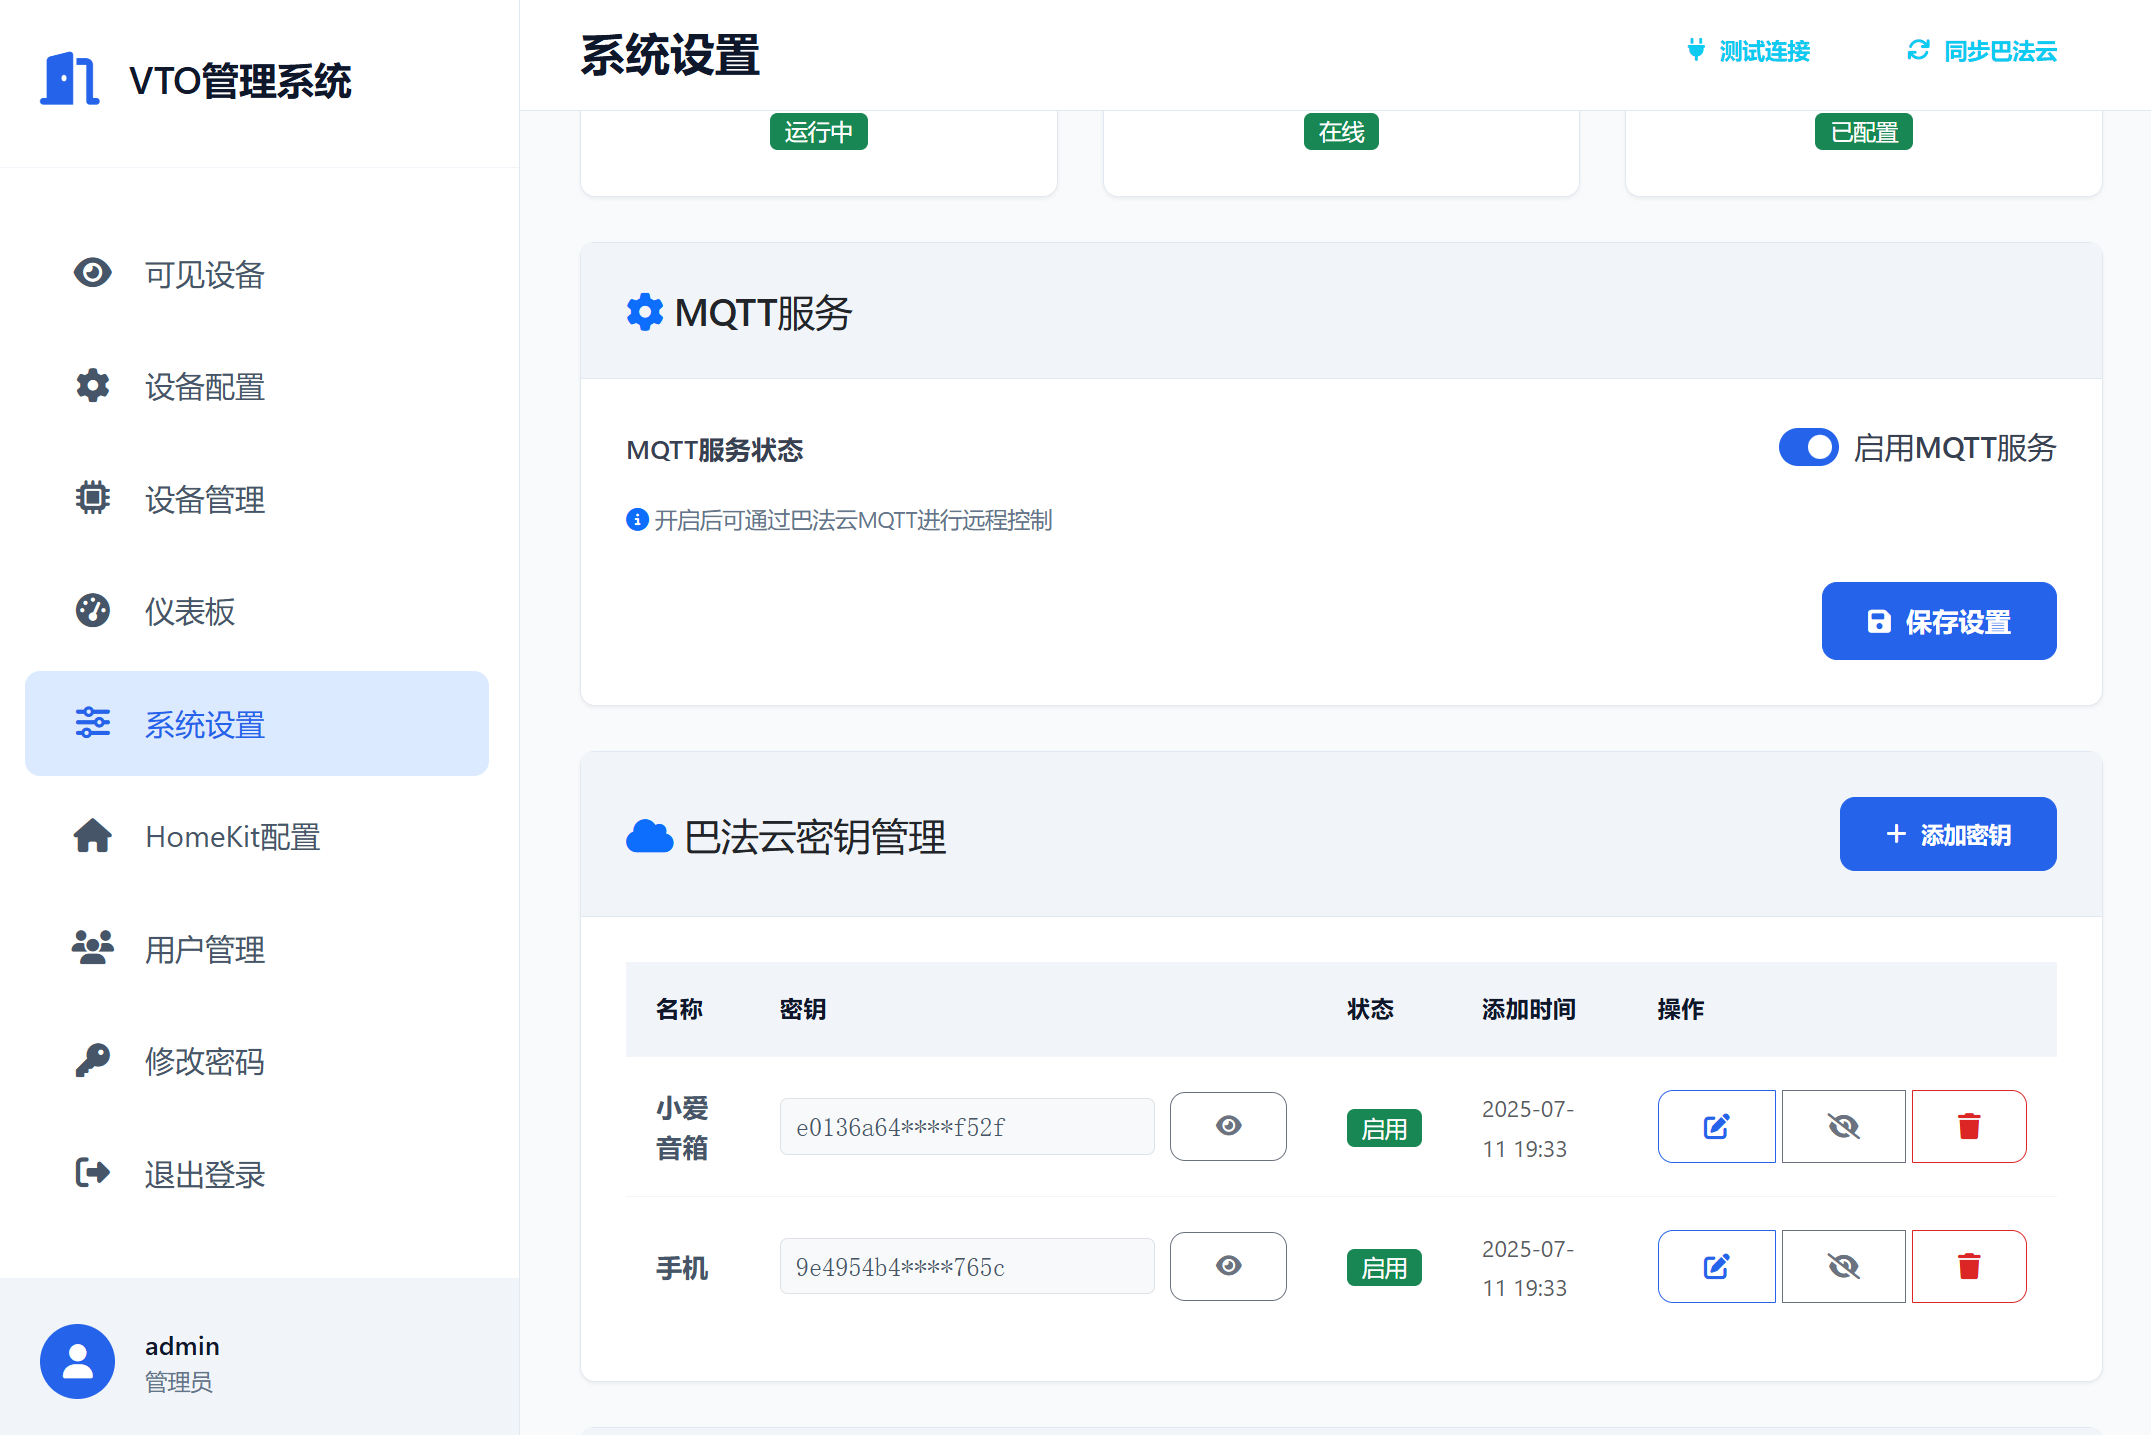Reveal the 小爱音箱 key with eye button

pos(1228,1126)
